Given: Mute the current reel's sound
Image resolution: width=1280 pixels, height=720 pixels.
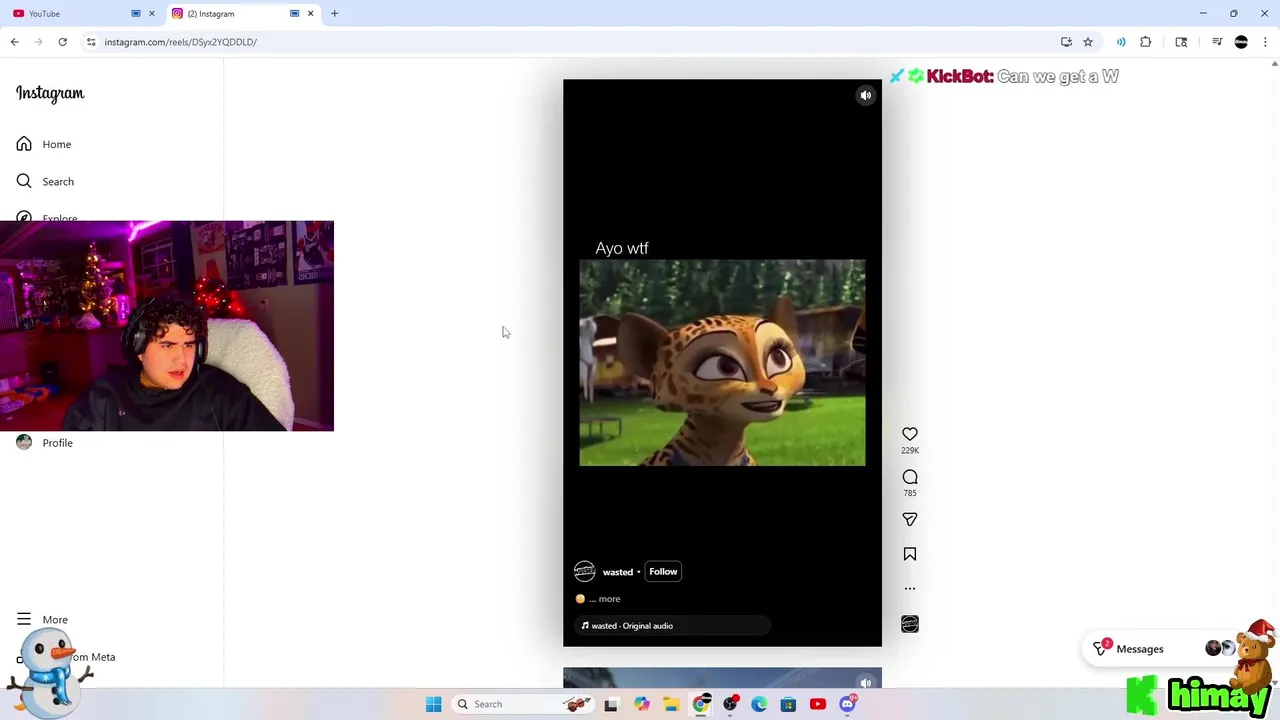Looking at the screenshot, I should (x=866, y=95).
